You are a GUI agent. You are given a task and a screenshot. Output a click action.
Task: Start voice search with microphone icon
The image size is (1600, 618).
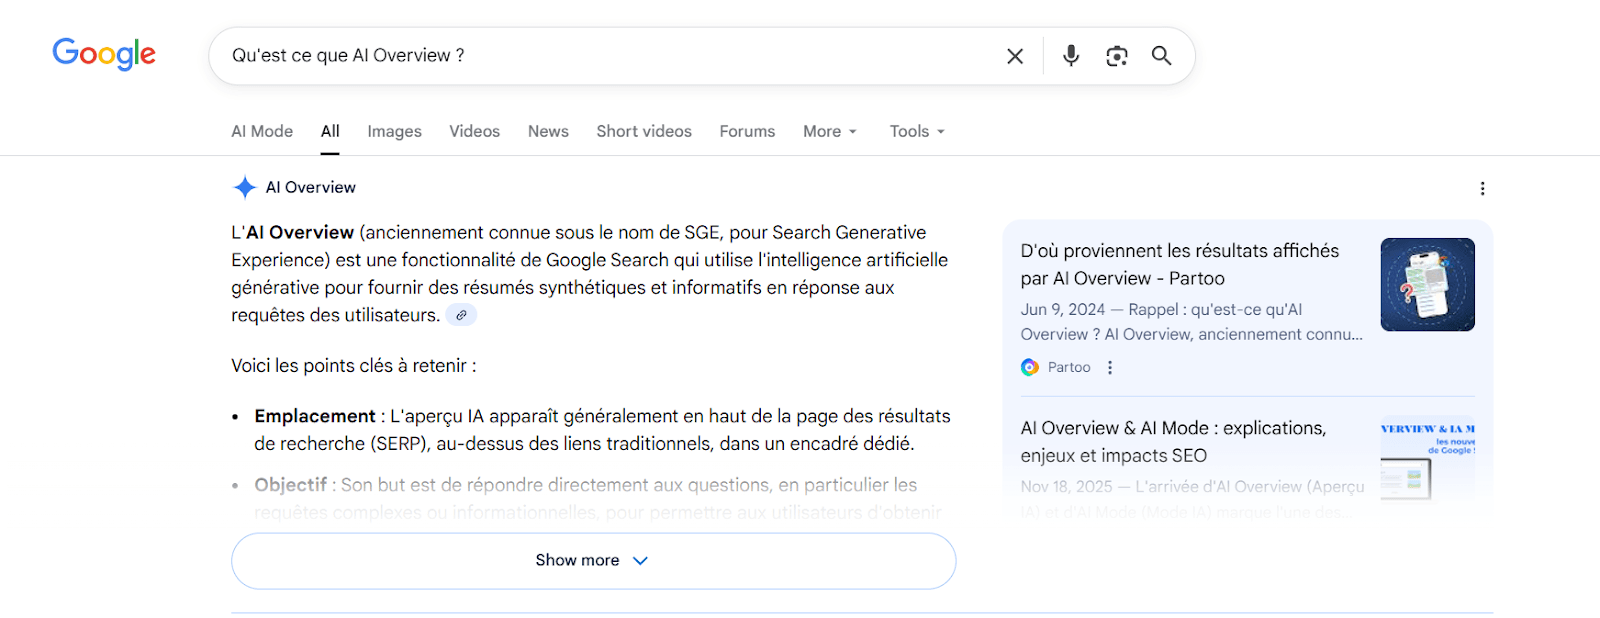pyautogui.click(x=1071, y=56)
